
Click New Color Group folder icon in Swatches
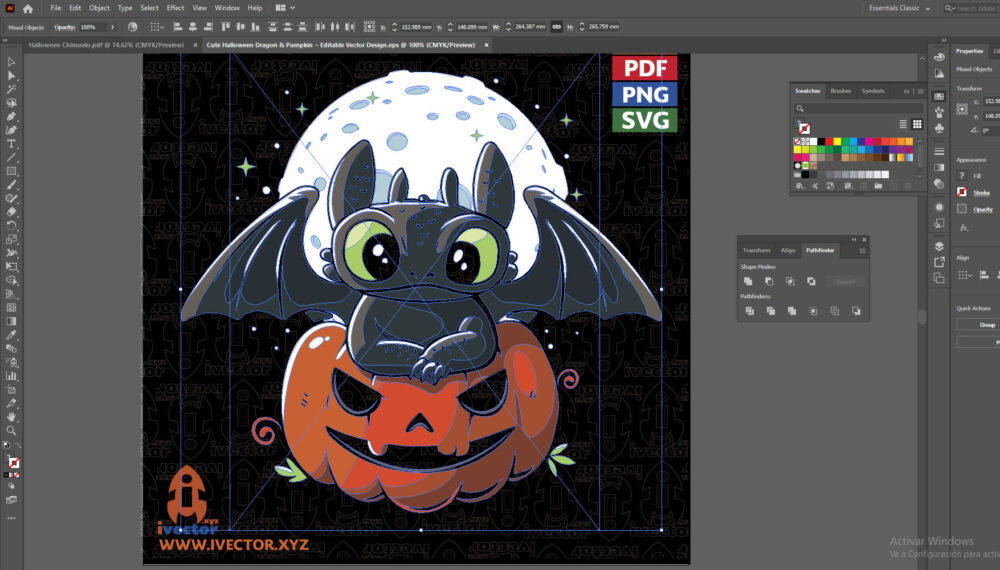click(878, 186)
